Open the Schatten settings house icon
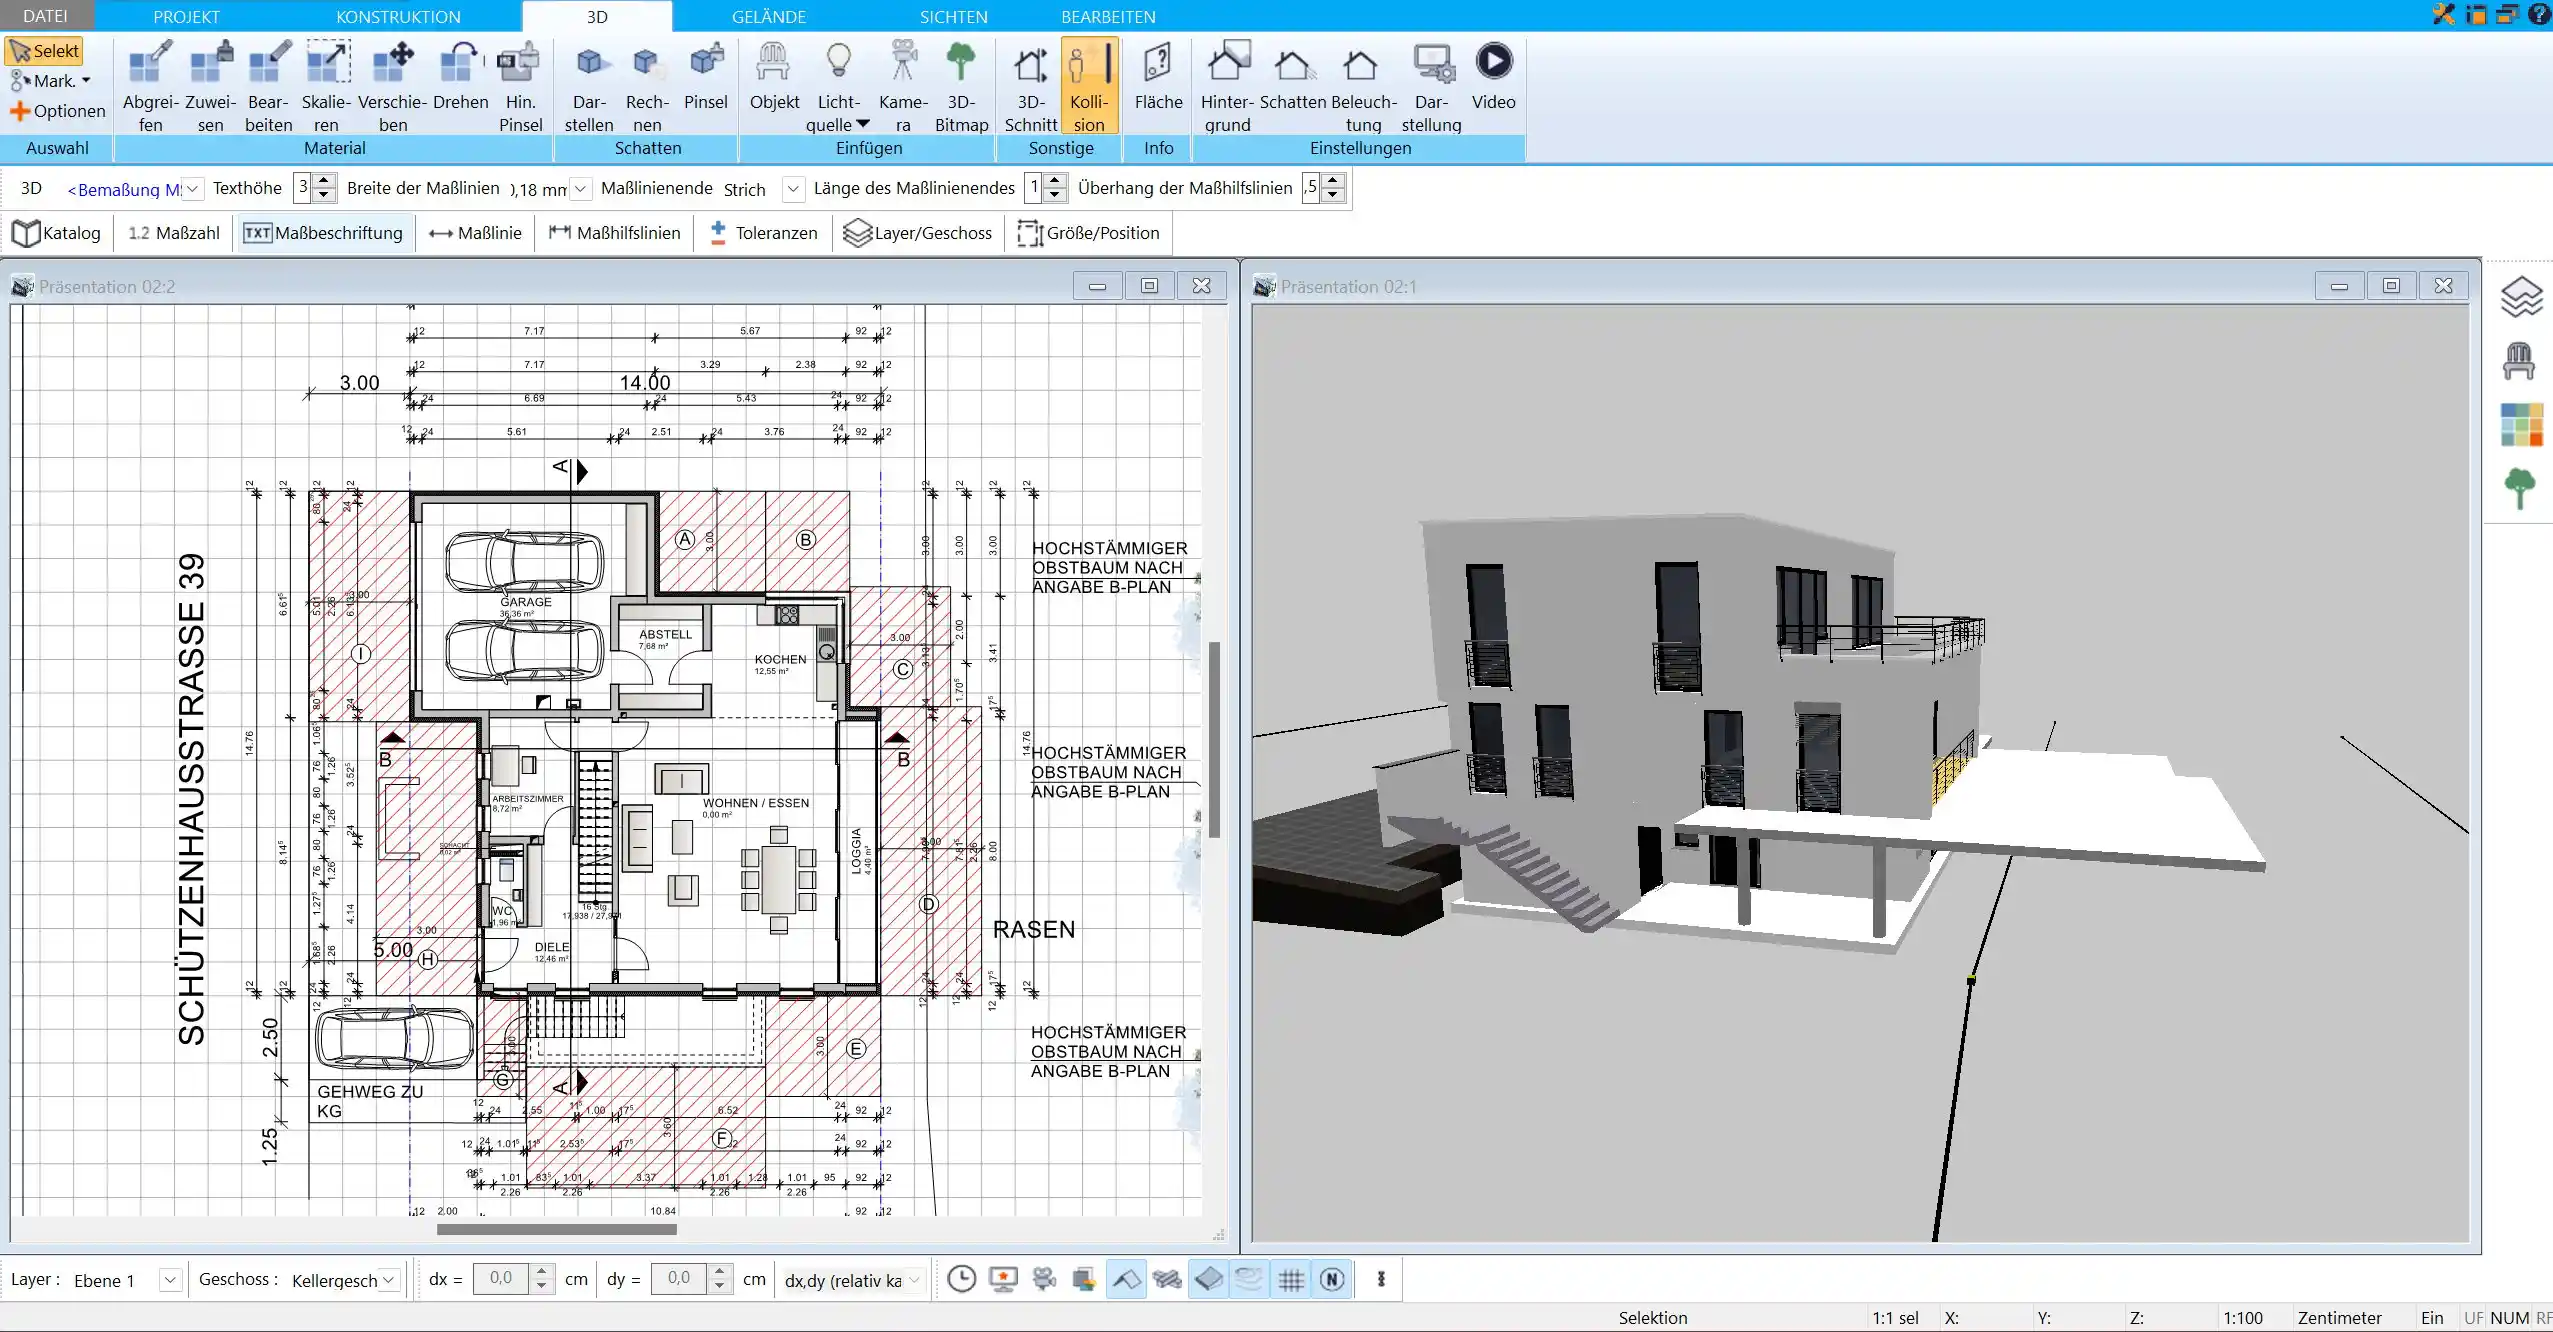 click(x=1292, y=77)
